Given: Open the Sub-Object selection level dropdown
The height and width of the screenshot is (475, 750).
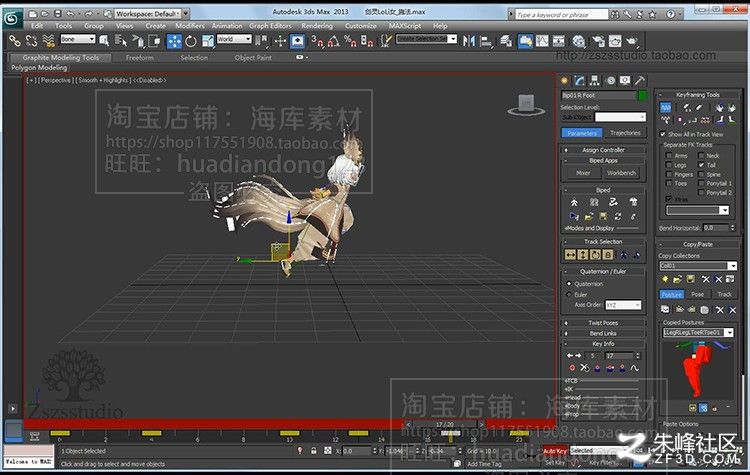Looking at the screenshot, I should click(620, 117).
